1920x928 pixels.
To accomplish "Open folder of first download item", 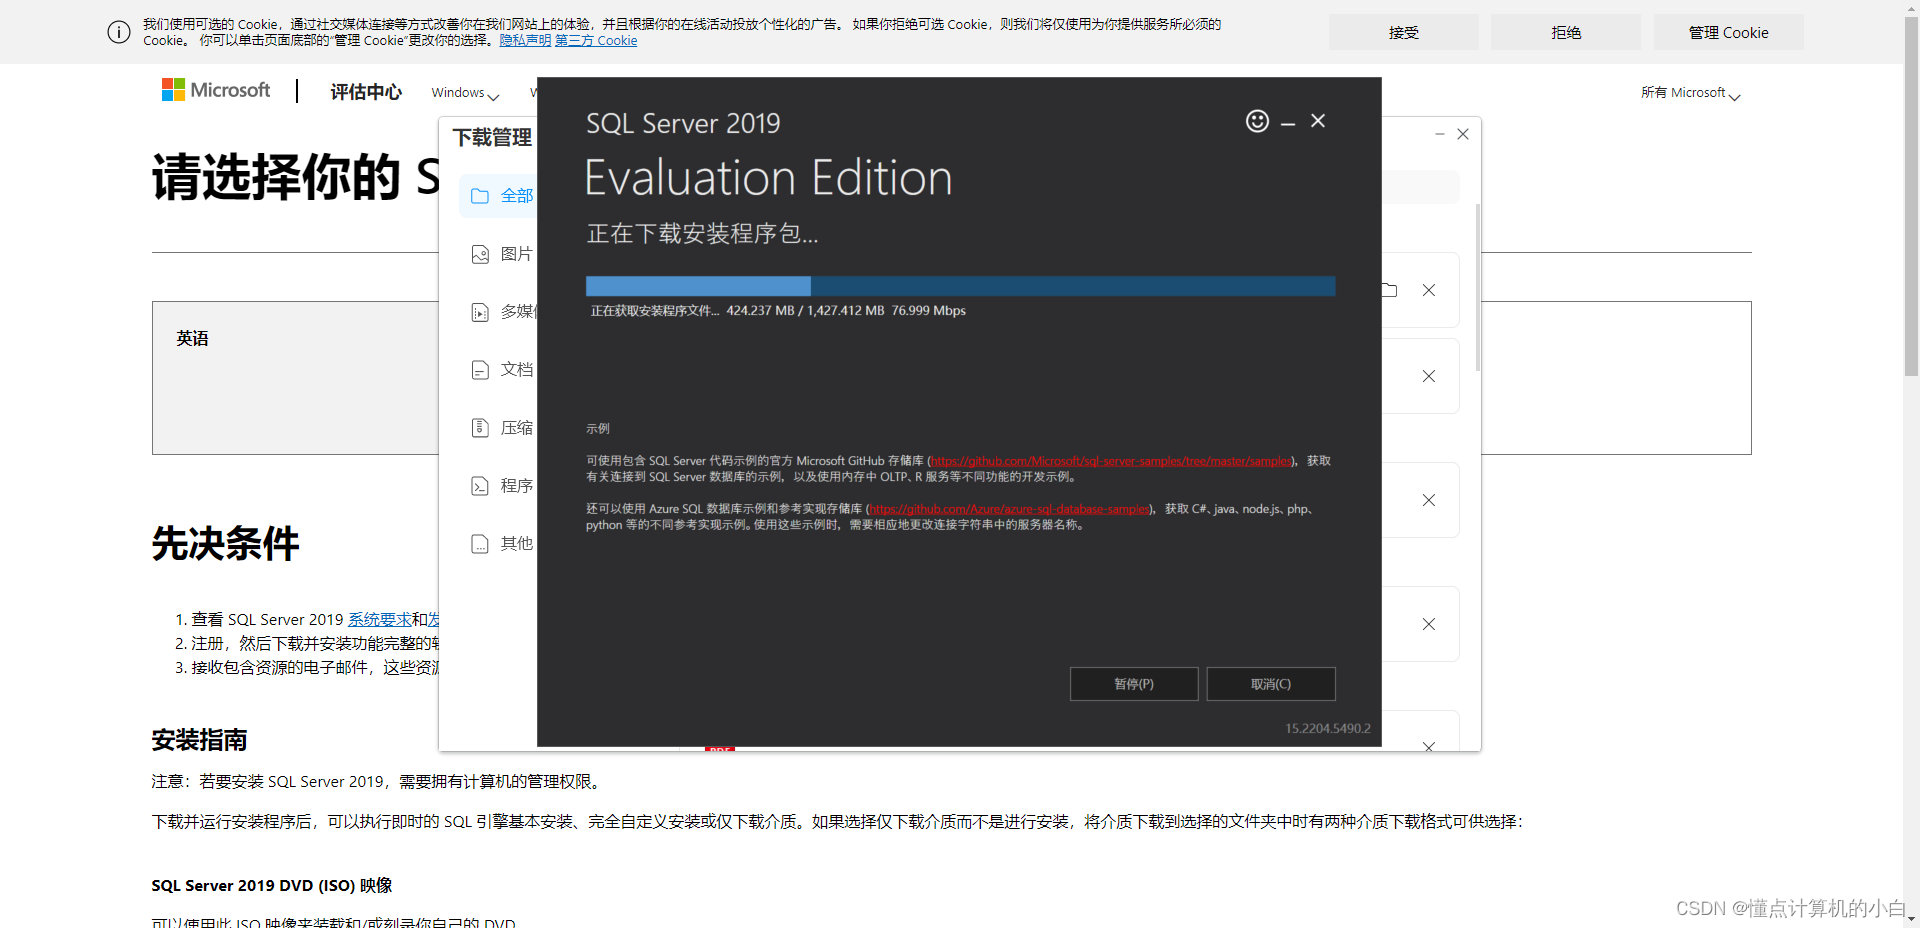I will click(1390, 290).
